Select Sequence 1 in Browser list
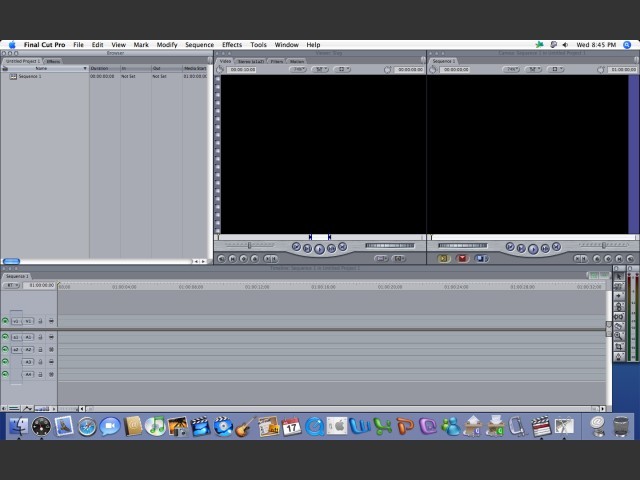Viewport: 640px width, 480px height. pos(30,76)
